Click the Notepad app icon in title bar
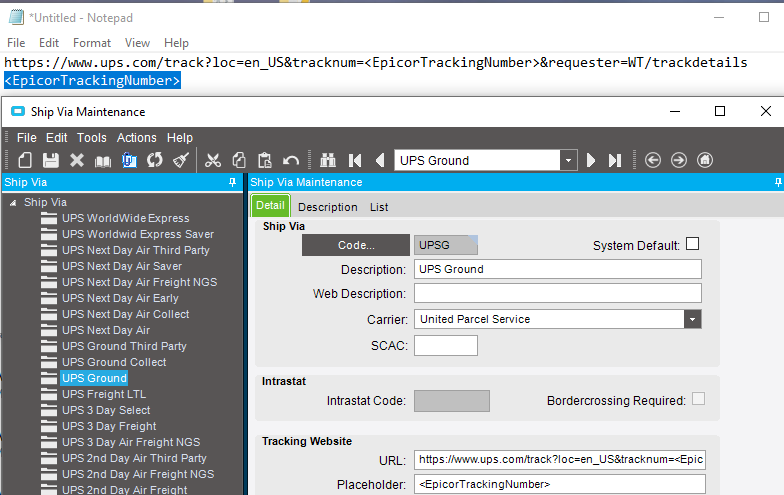Image resolution: width=784 pixels, height=495 pixels. pos(16,18)
